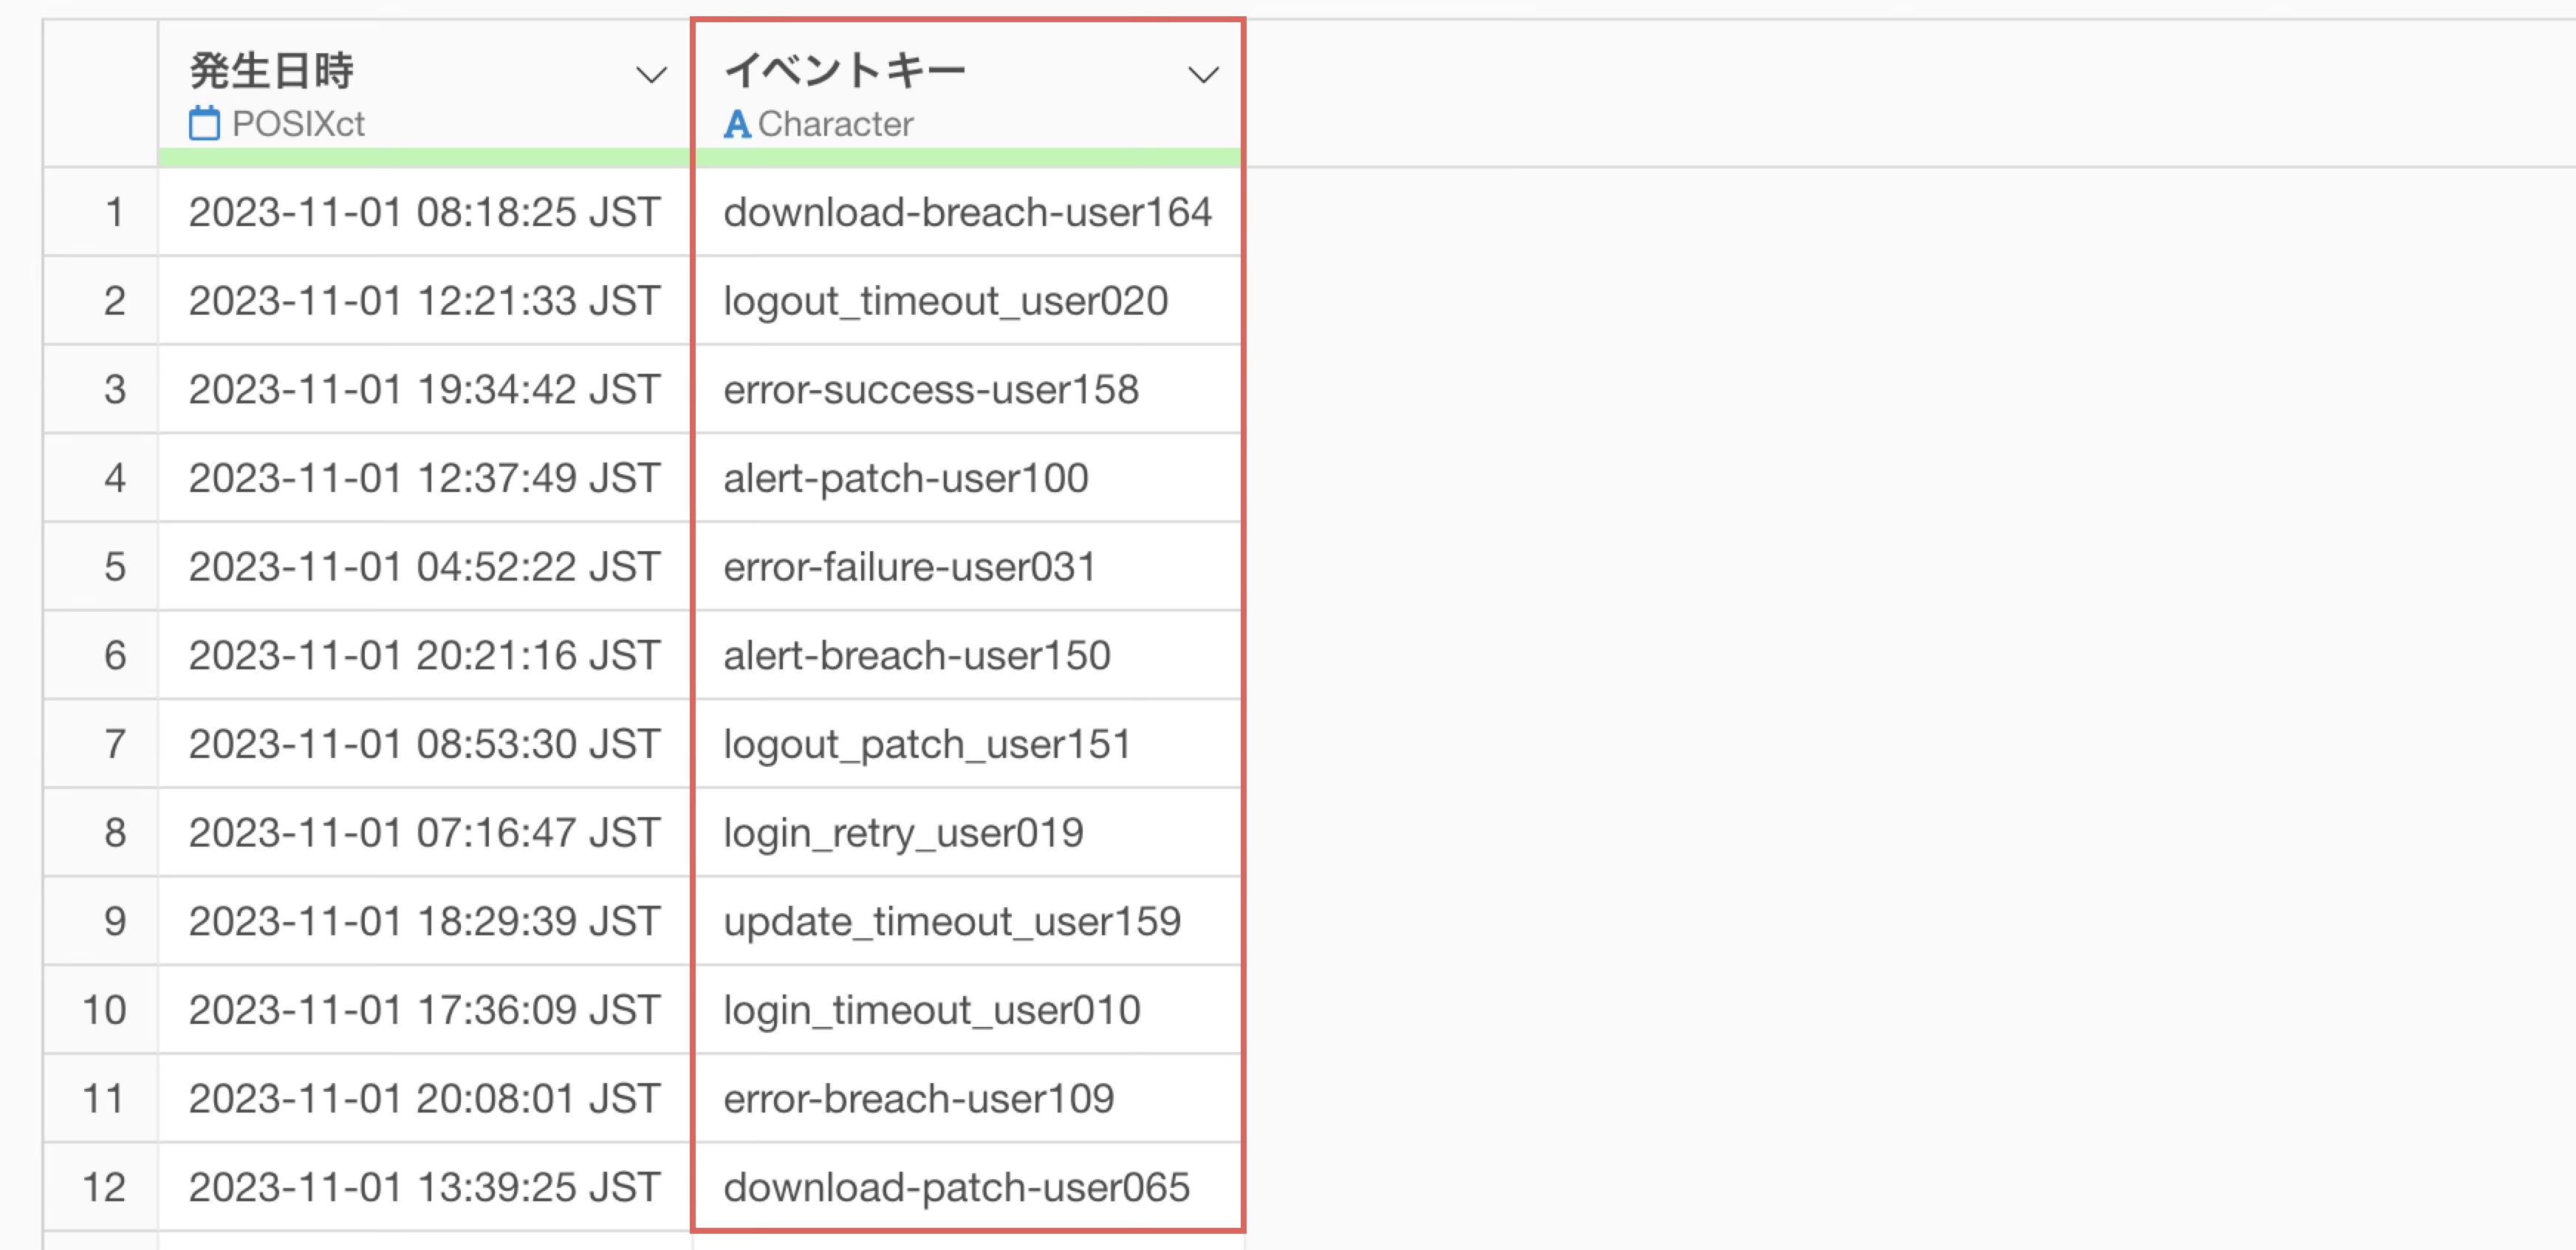
Task: Click the green bar under イベントキー column
Action: click(967, 157)
